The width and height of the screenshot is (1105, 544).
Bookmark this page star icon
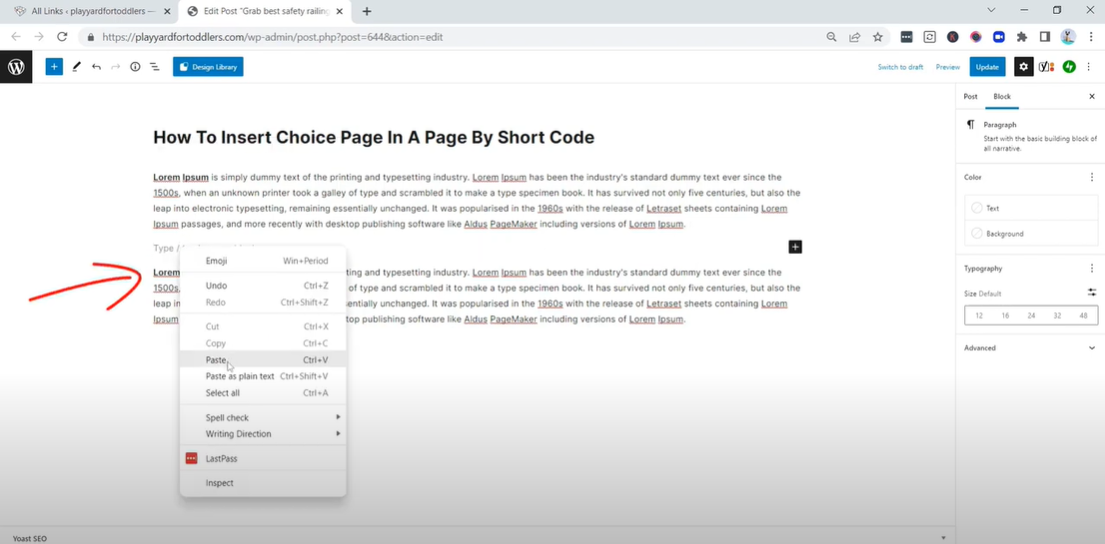pyautogui.click(x=877, y=37)
